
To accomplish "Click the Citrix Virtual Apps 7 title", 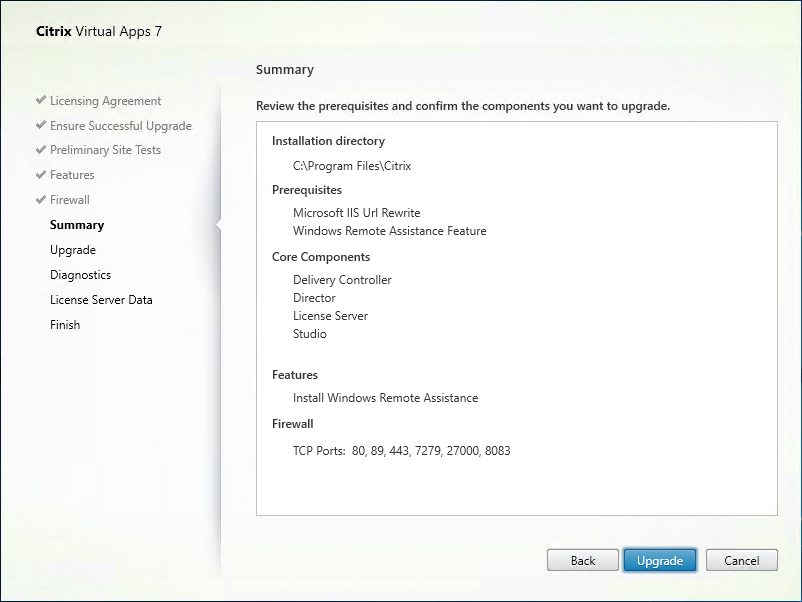I will tap(99, 31).
